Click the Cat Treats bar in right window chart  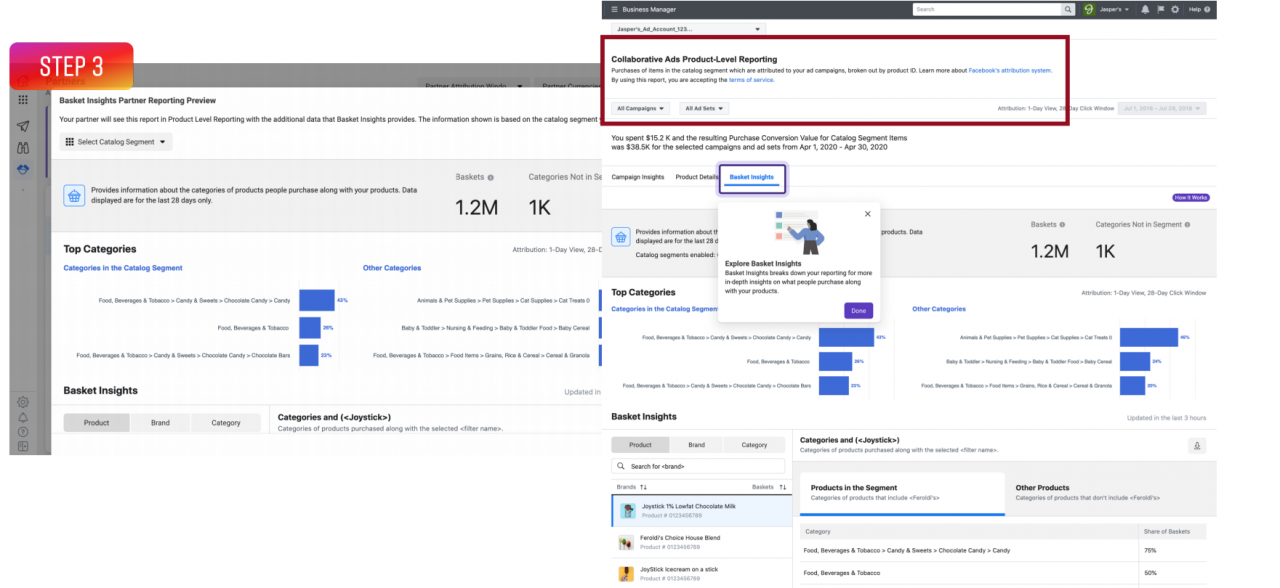[1148, 338]
